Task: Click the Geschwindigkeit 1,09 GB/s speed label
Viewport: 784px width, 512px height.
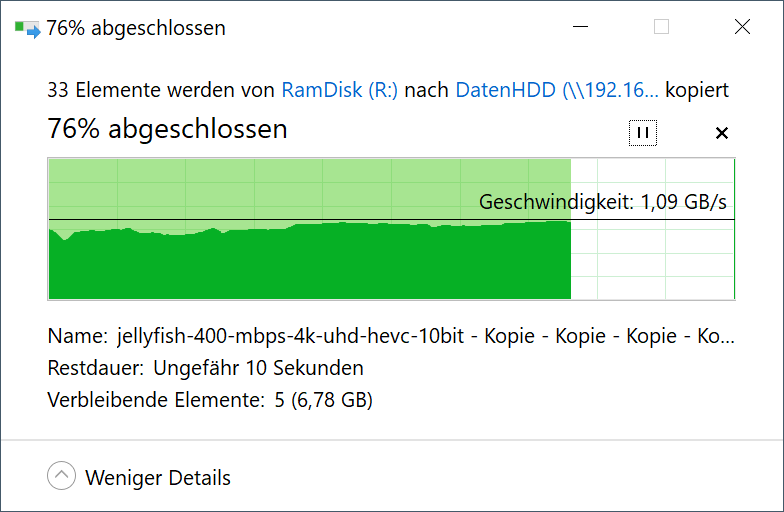Action: click(603, 202)
